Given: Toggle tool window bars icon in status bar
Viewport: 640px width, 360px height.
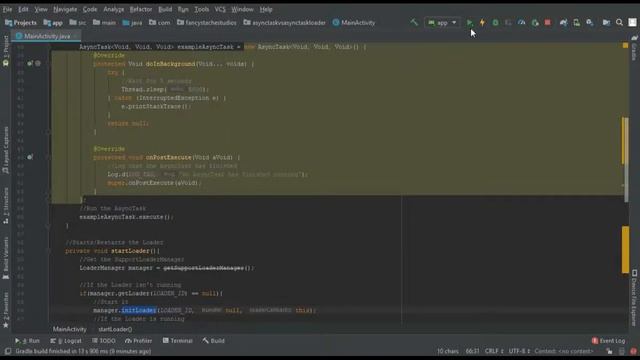Looking at the screenshot, I should pos(8,351).
